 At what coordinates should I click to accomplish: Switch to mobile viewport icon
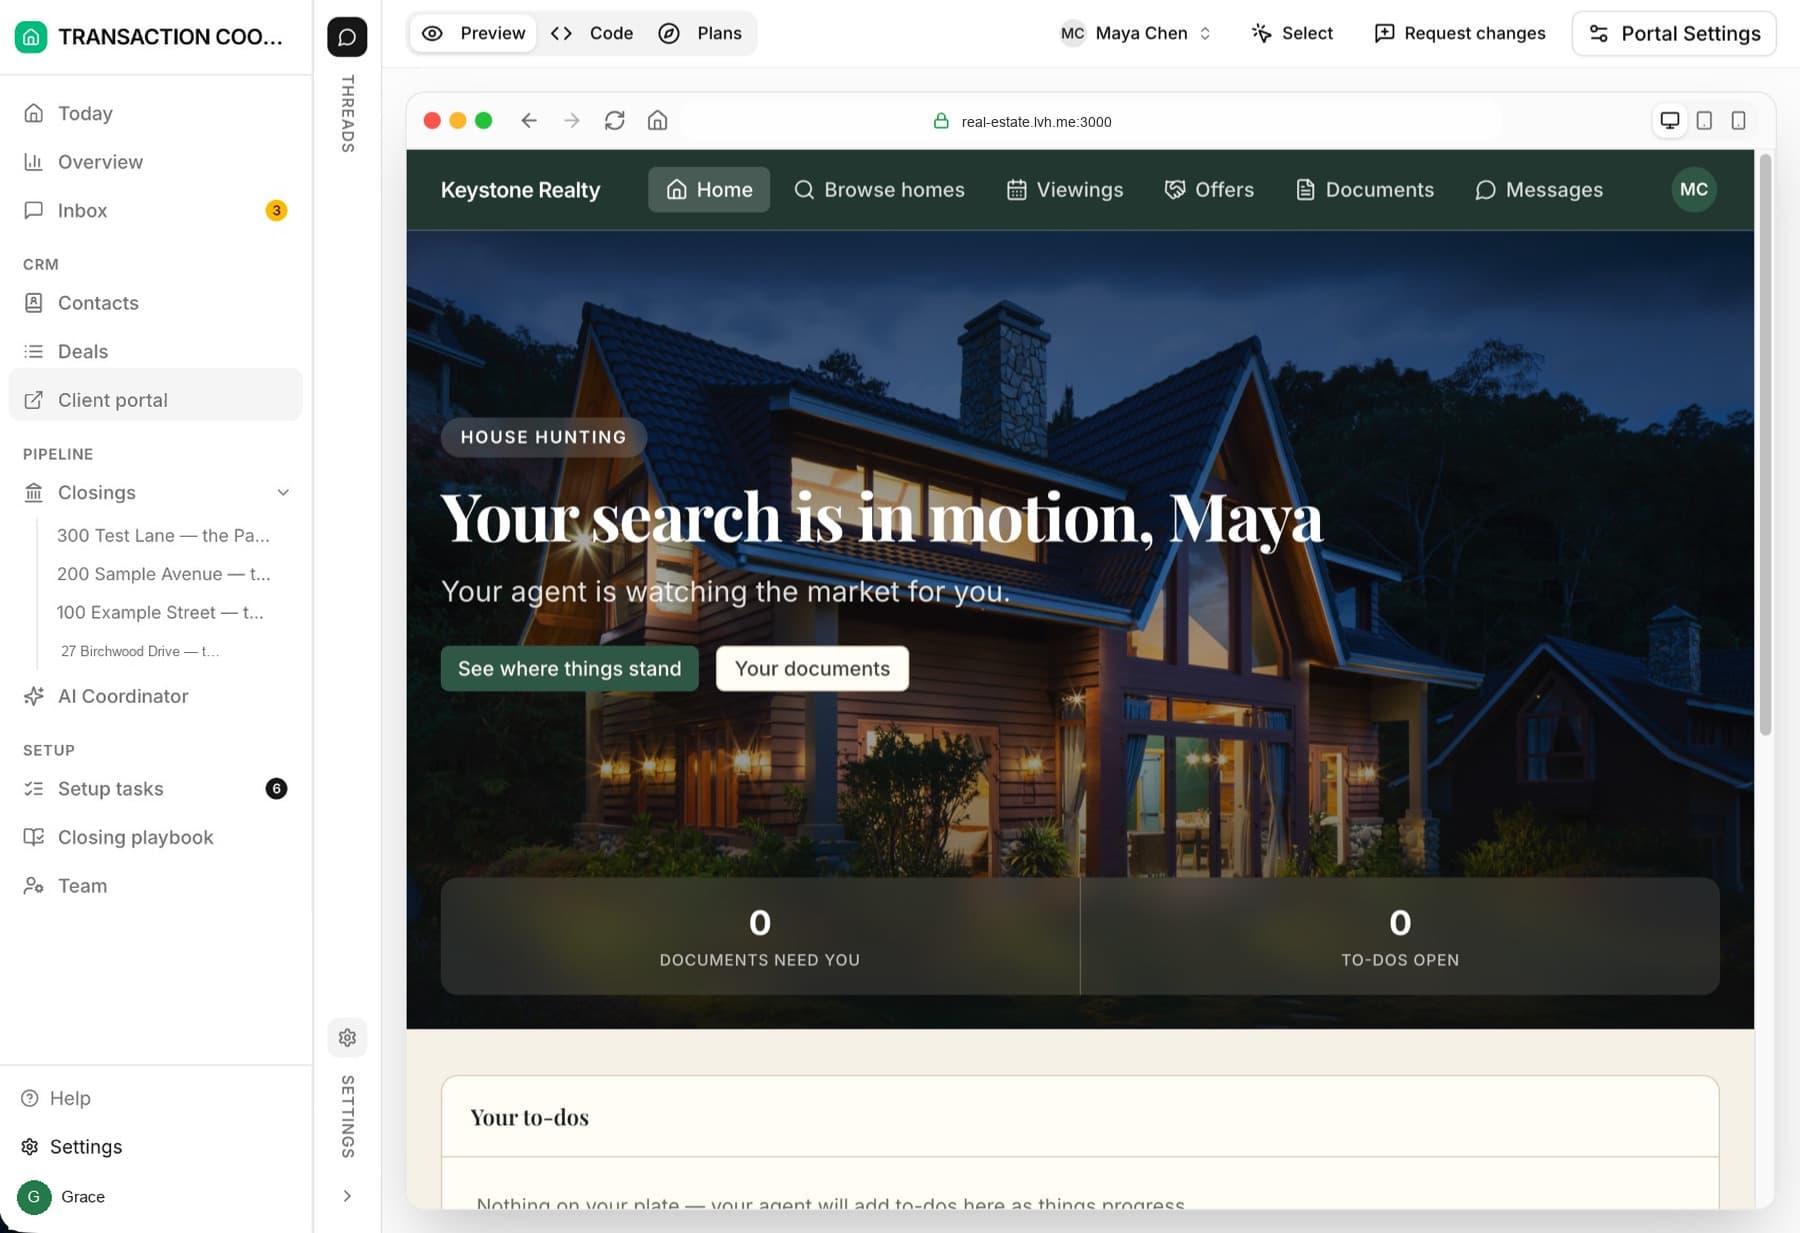(1739, 121)
